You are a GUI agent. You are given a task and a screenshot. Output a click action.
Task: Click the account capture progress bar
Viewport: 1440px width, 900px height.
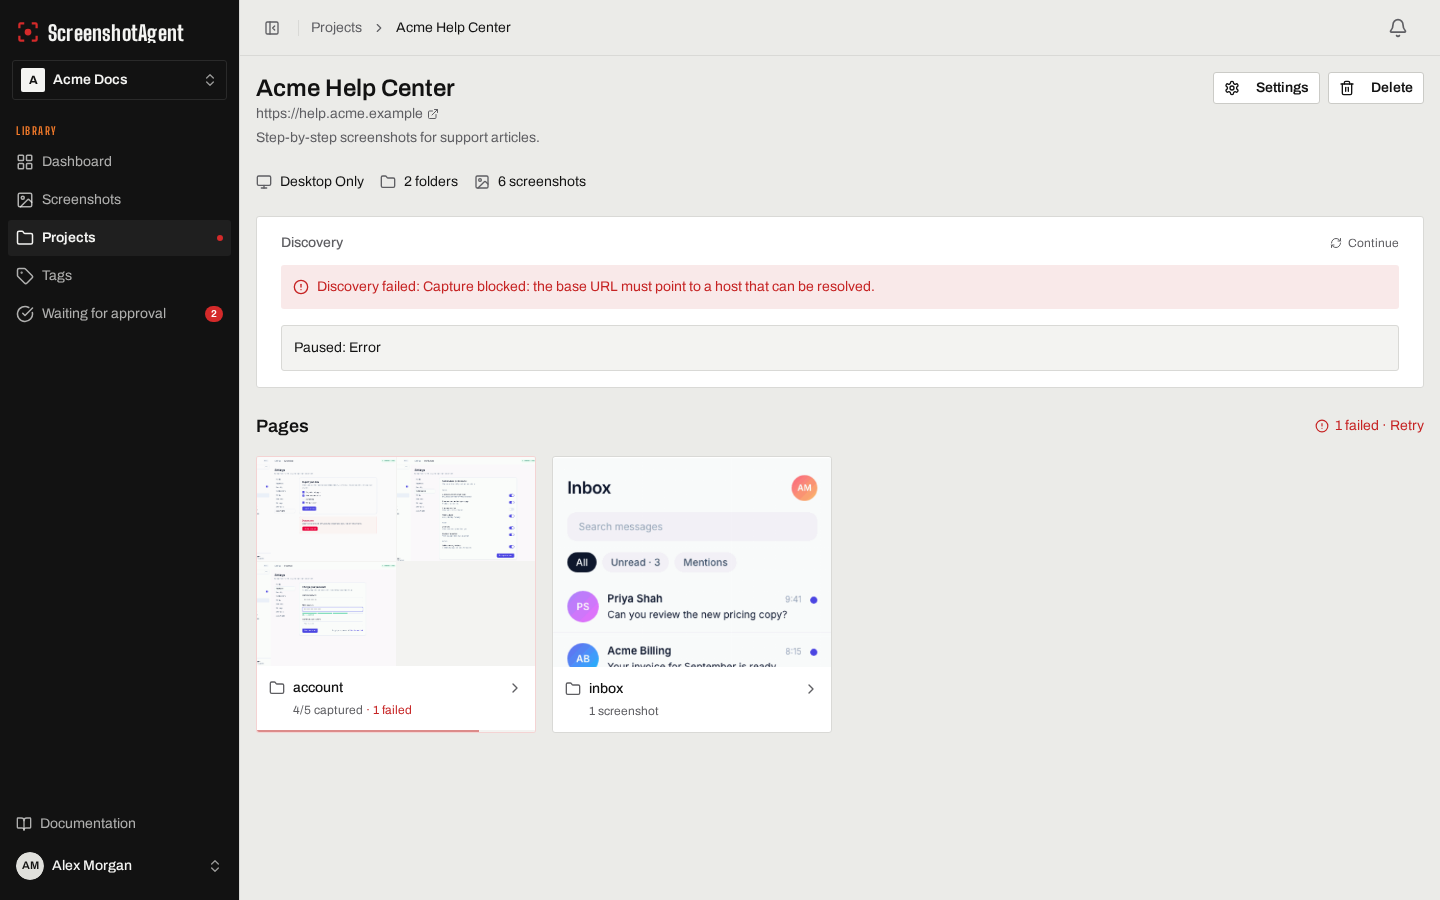coord(396,731)
